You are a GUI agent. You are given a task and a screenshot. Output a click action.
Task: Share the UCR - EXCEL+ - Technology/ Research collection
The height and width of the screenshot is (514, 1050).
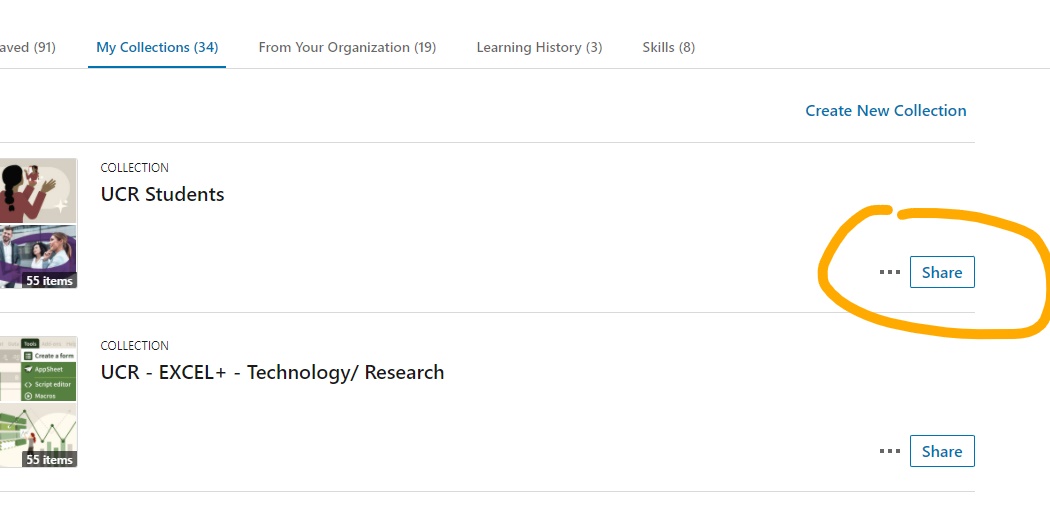tap(941, 451)
